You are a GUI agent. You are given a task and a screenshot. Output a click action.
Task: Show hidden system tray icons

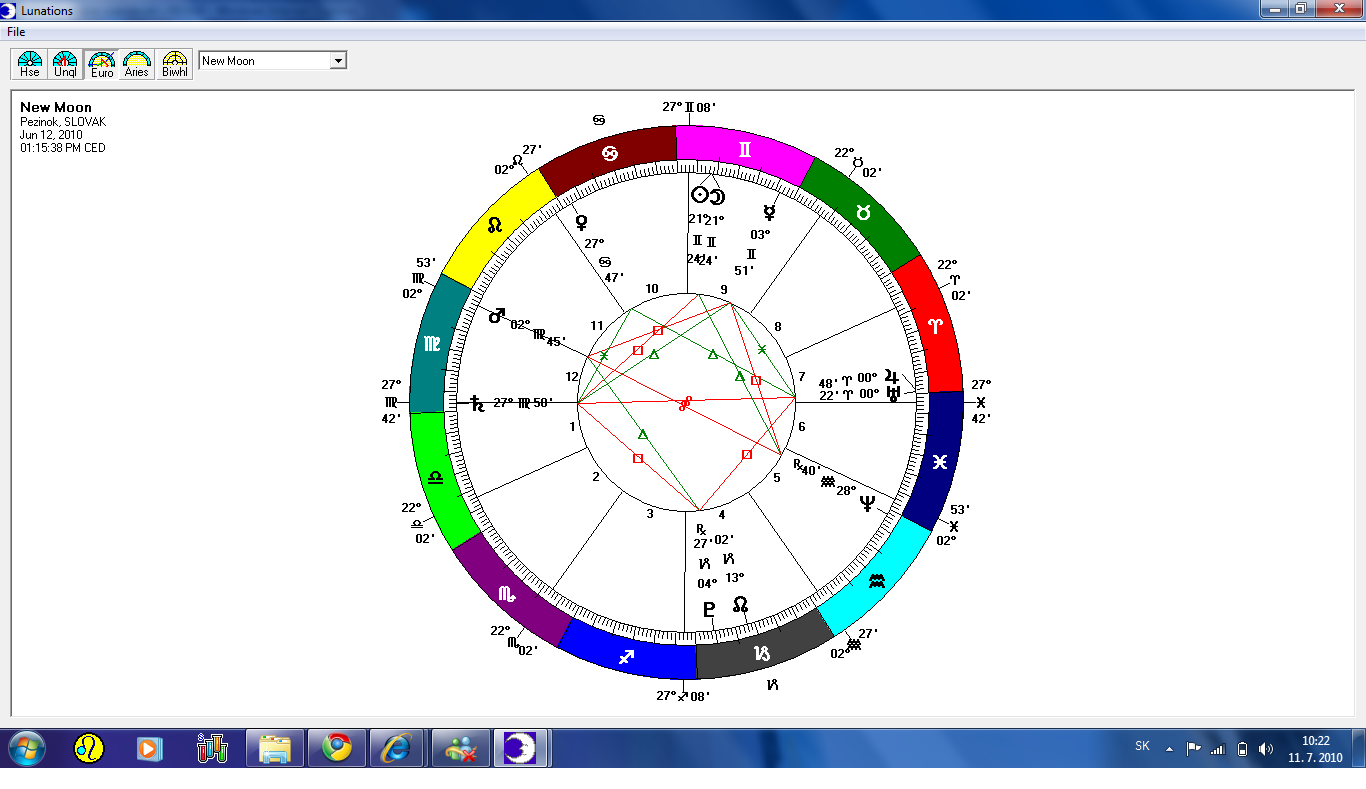pos(1169,748)
